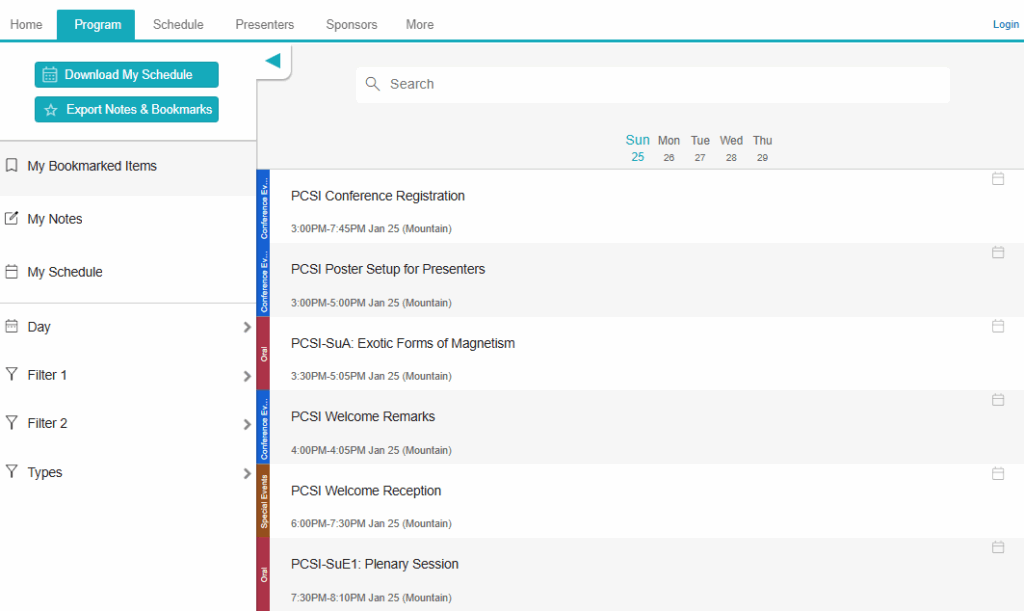
Task: Add PCSI Welcome Reception via calendar icon
Action: coord(997,474)
